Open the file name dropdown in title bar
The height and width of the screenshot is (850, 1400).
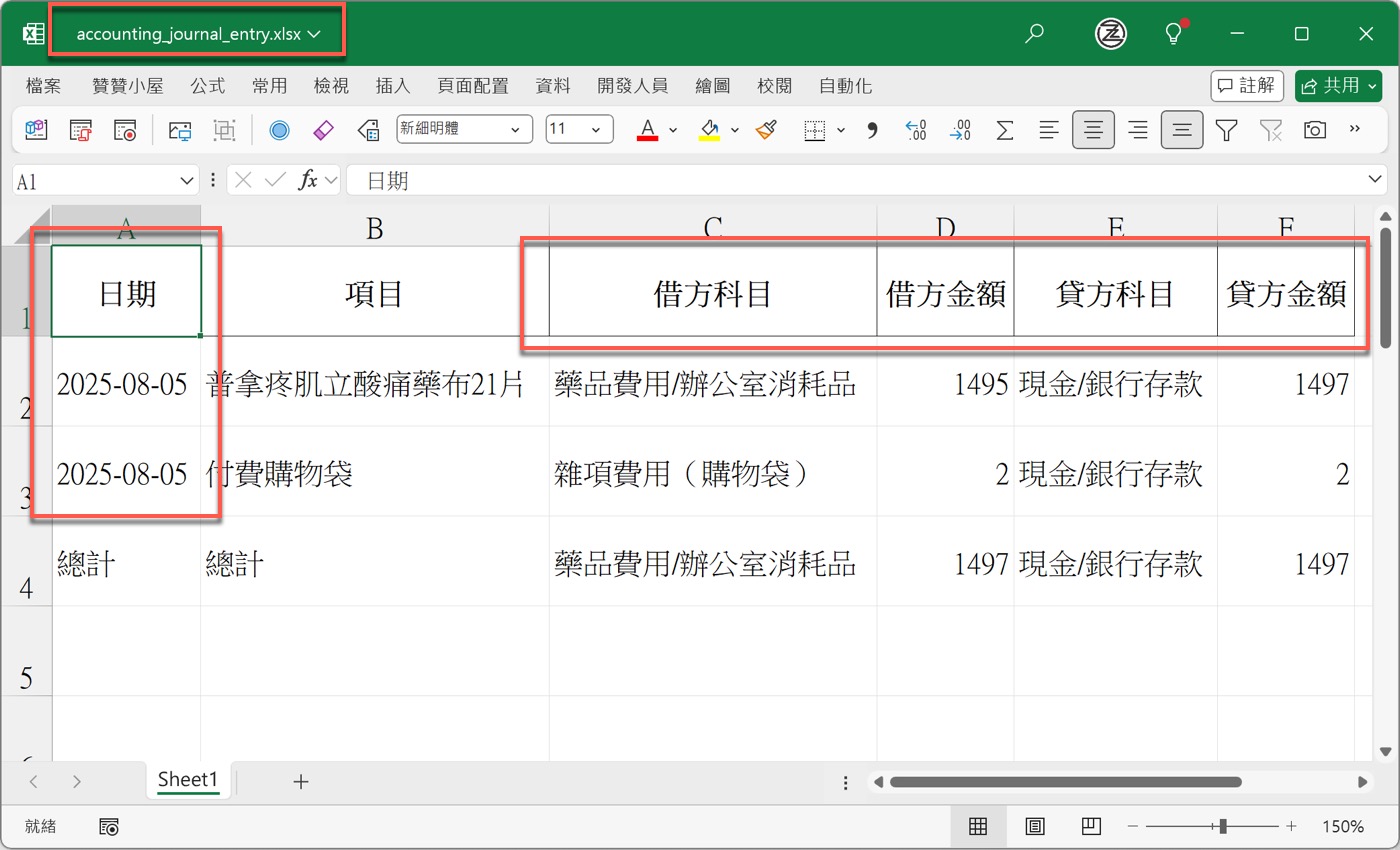point(315,34)
